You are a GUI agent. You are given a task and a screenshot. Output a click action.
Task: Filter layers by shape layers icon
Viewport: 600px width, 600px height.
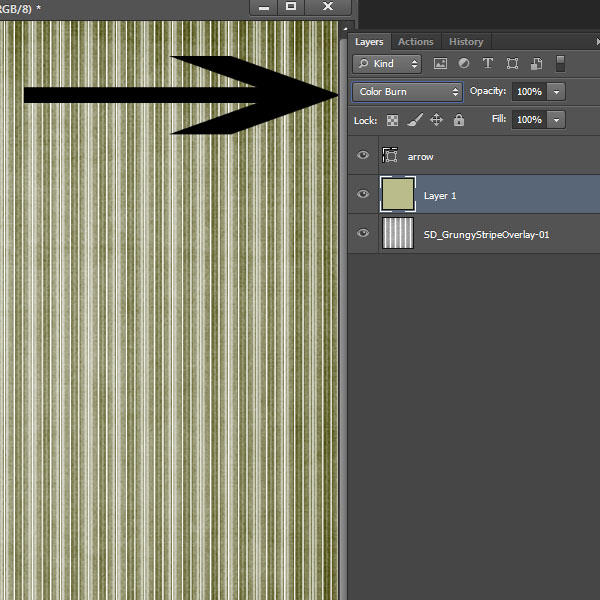[512, 64]
